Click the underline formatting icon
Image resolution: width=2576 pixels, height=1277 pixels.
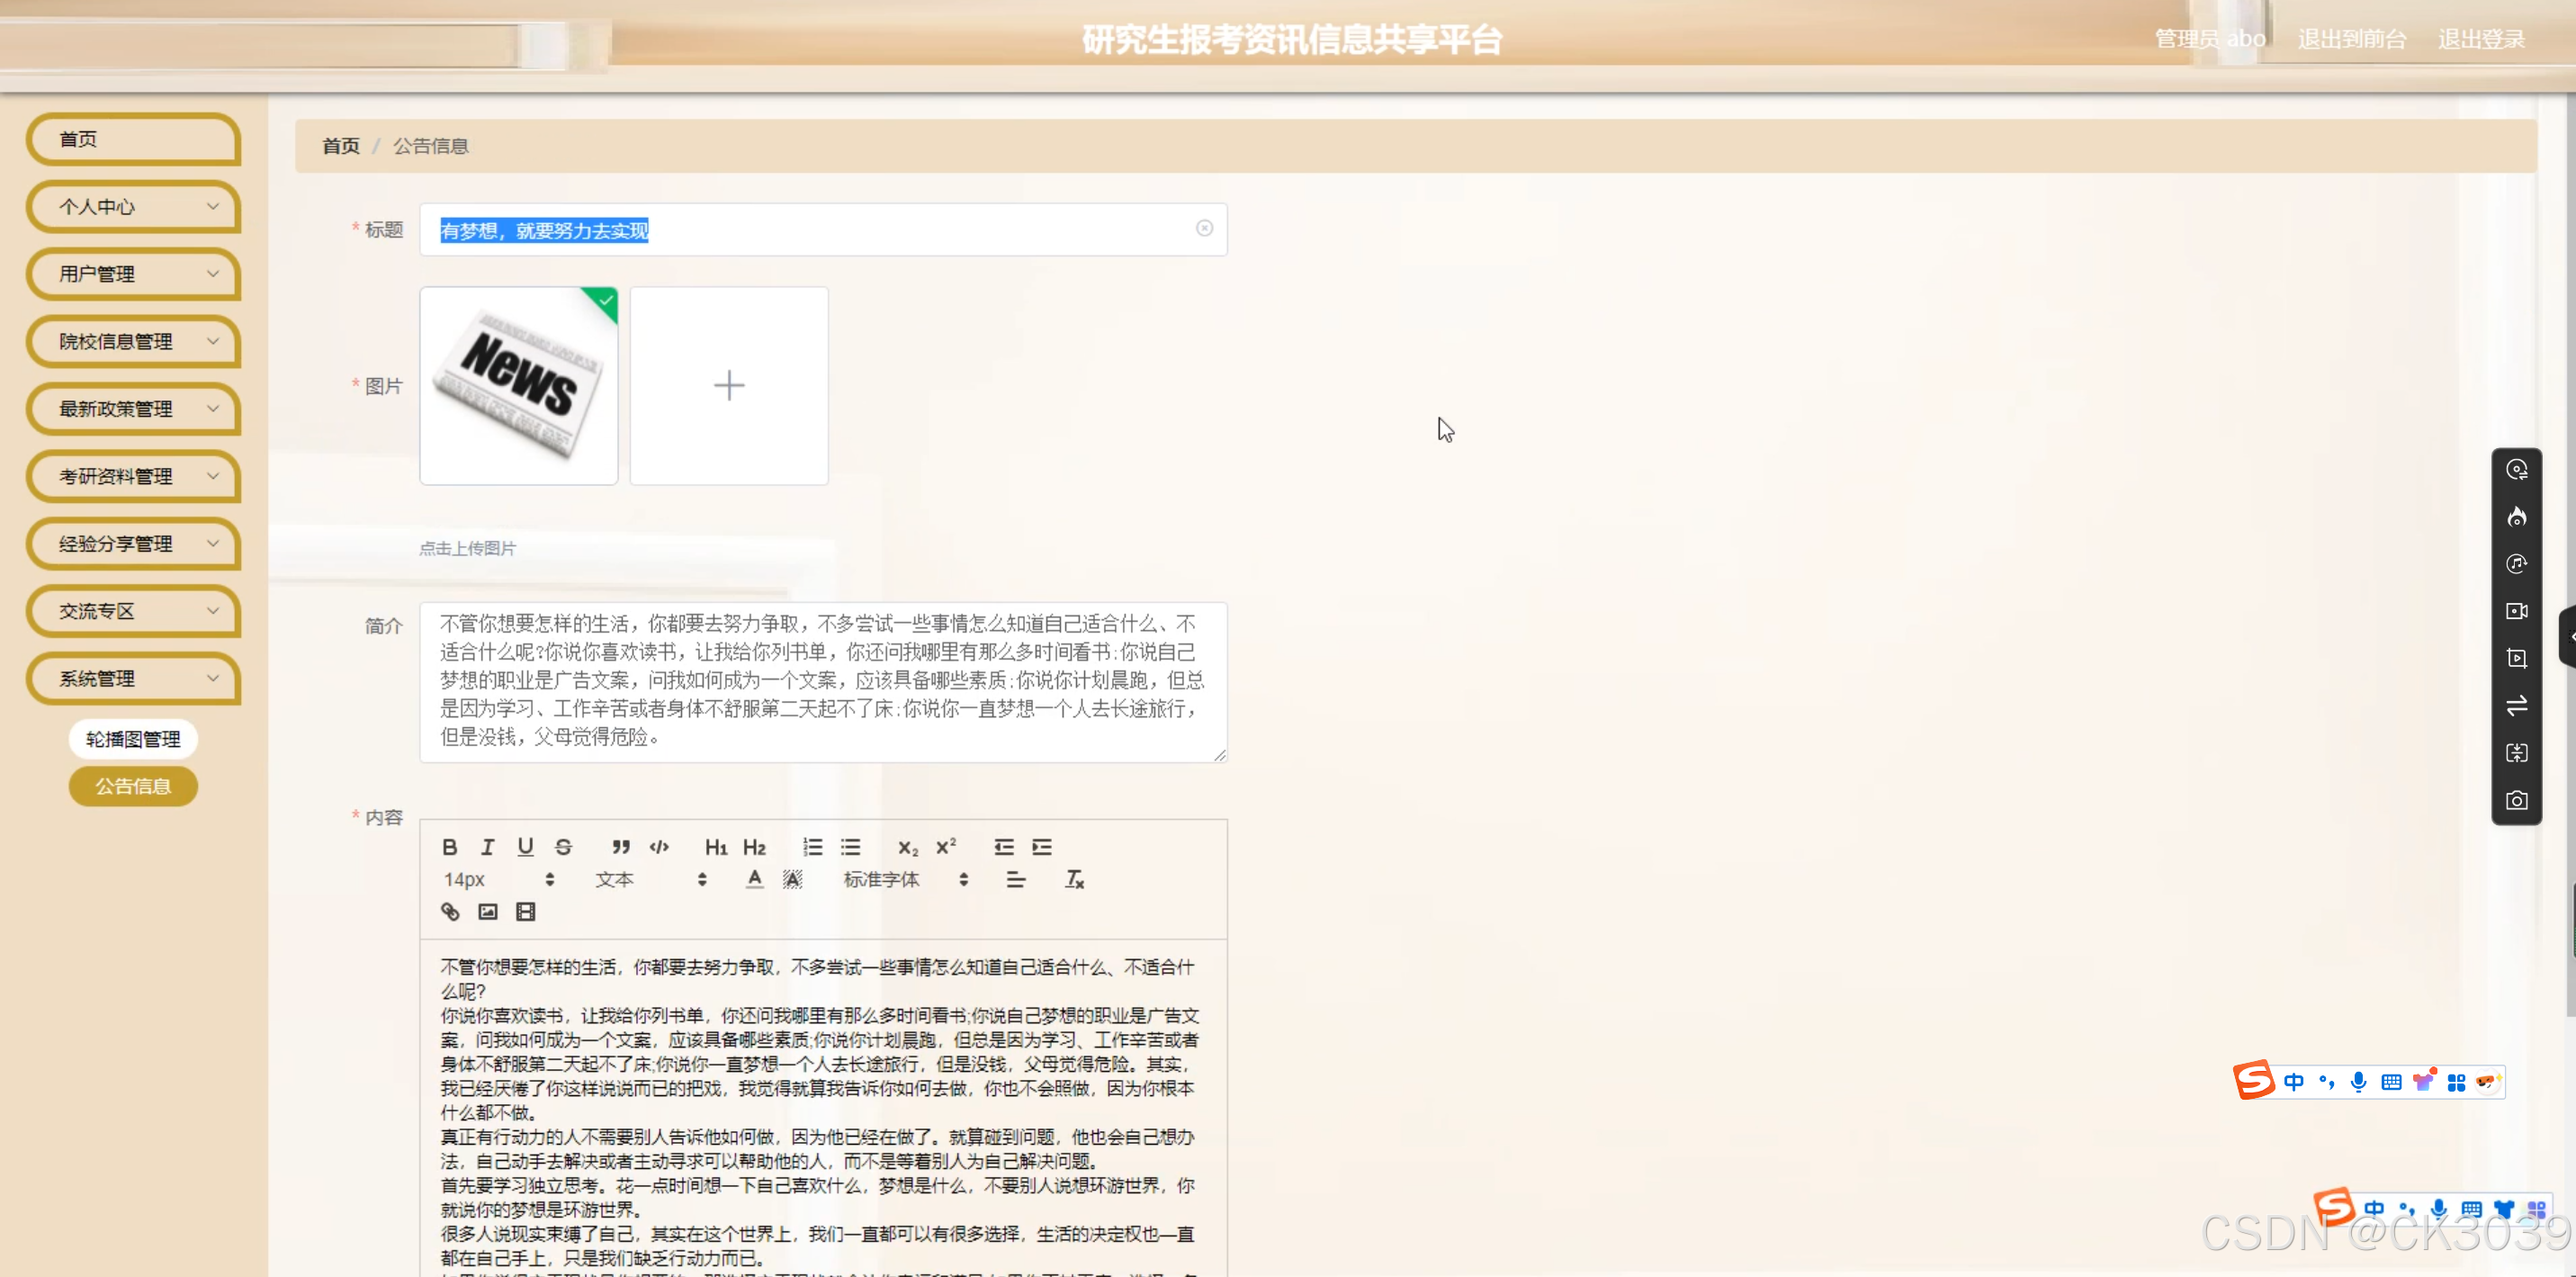525,847
